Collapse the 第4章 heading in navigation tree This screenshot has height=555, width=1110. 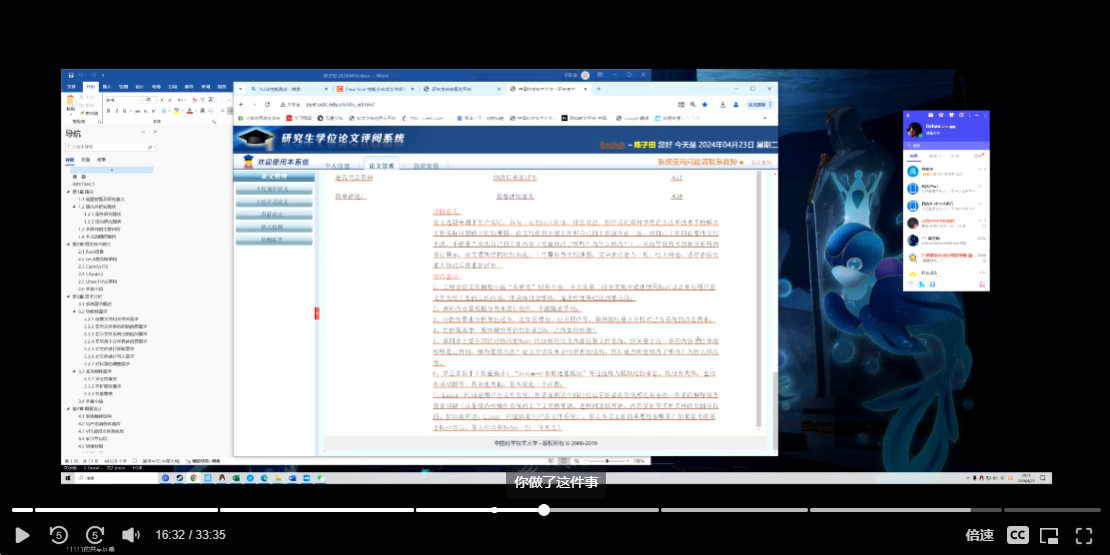[x=69, y=408]
